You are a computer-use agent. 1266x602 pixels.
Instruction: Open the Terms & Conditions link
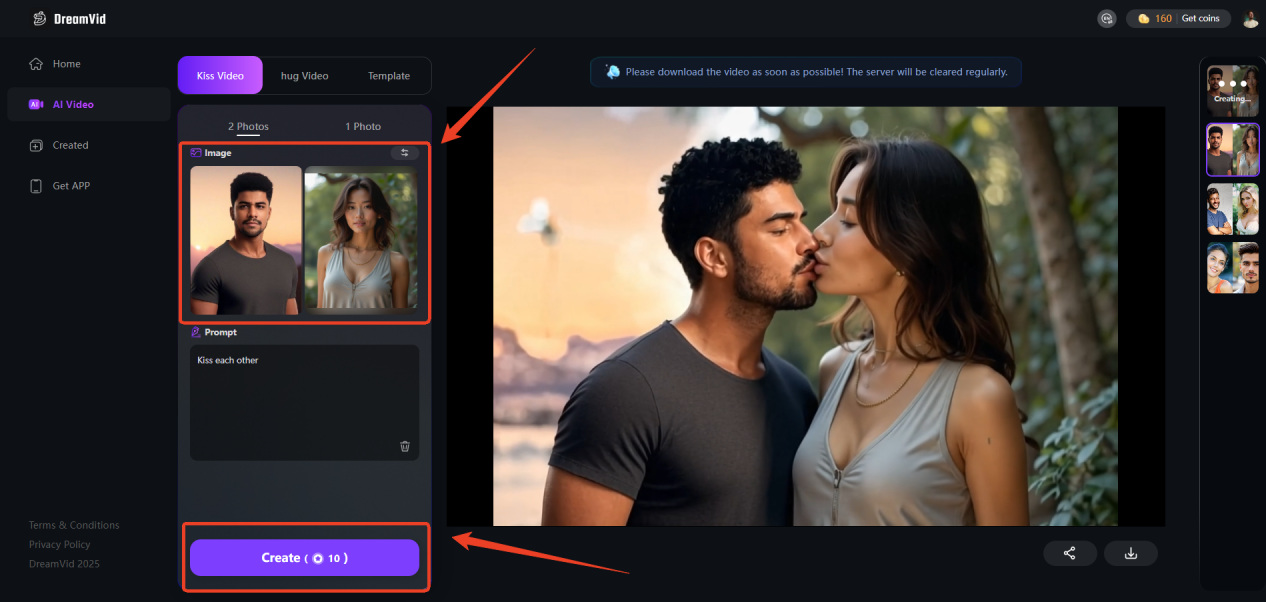click(74, 525)
